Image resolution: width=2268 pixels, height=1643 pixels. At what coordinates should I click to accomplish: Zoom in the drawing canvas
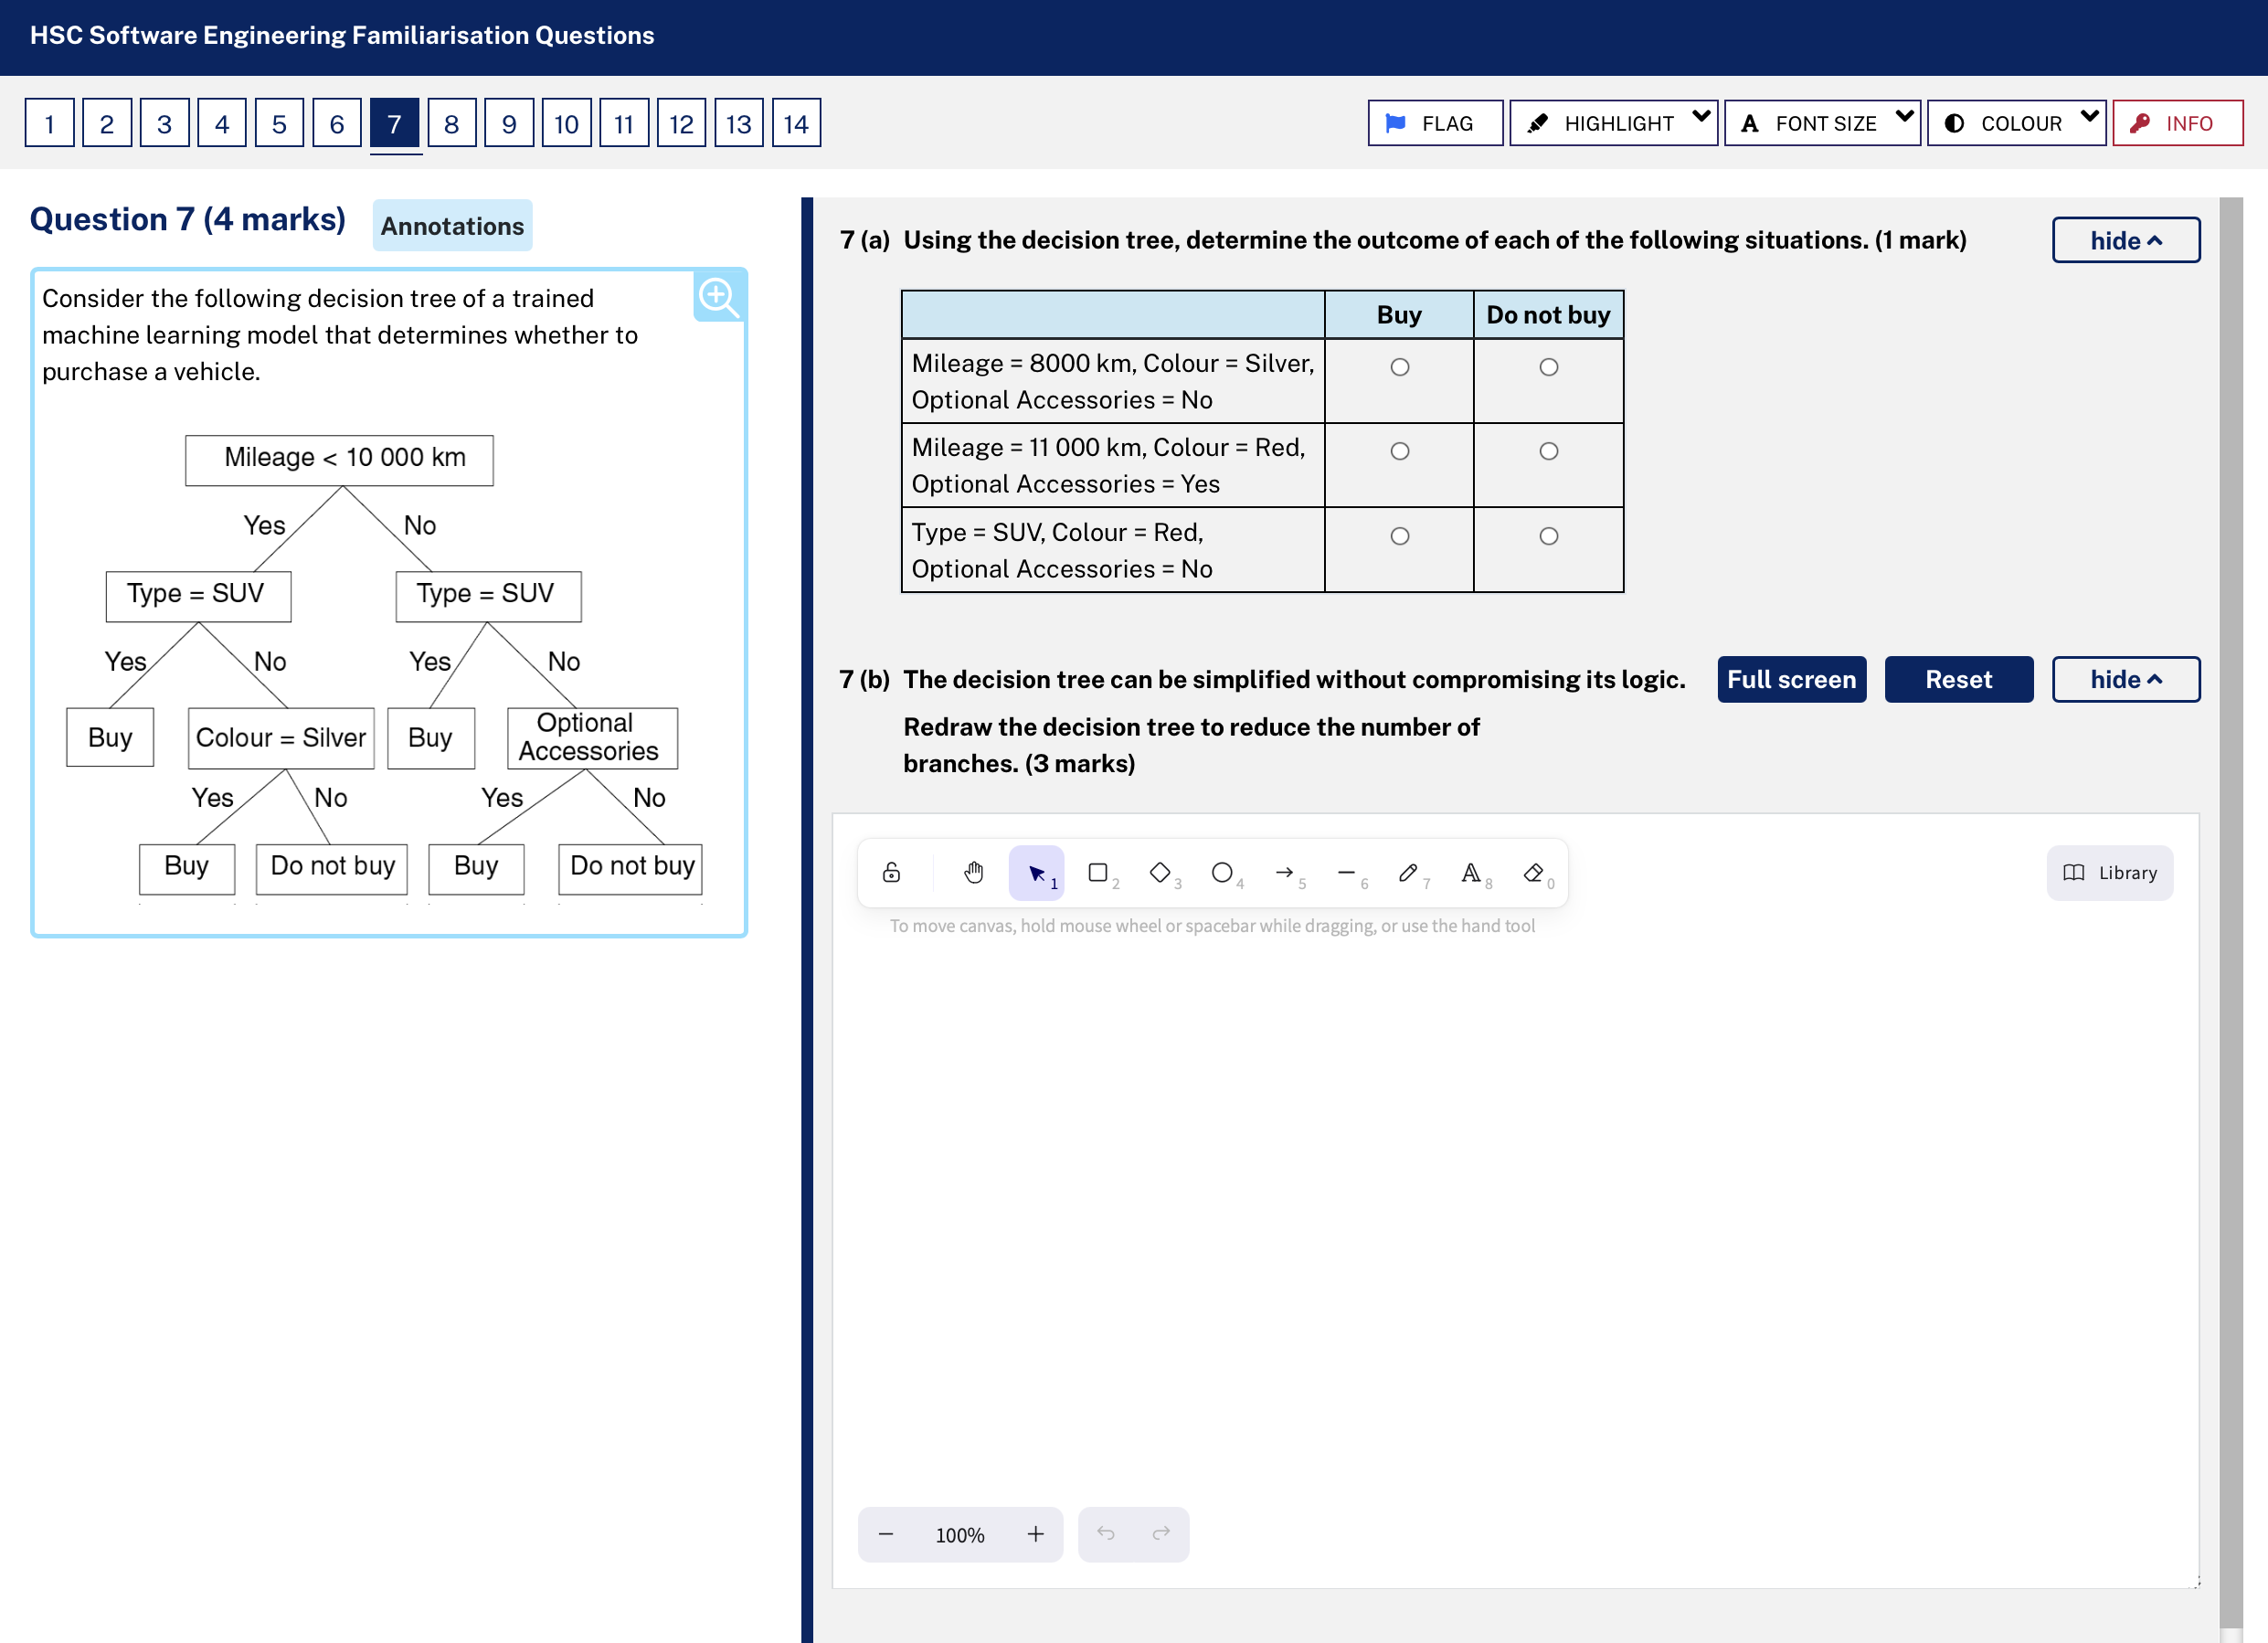(1036, 1534)
